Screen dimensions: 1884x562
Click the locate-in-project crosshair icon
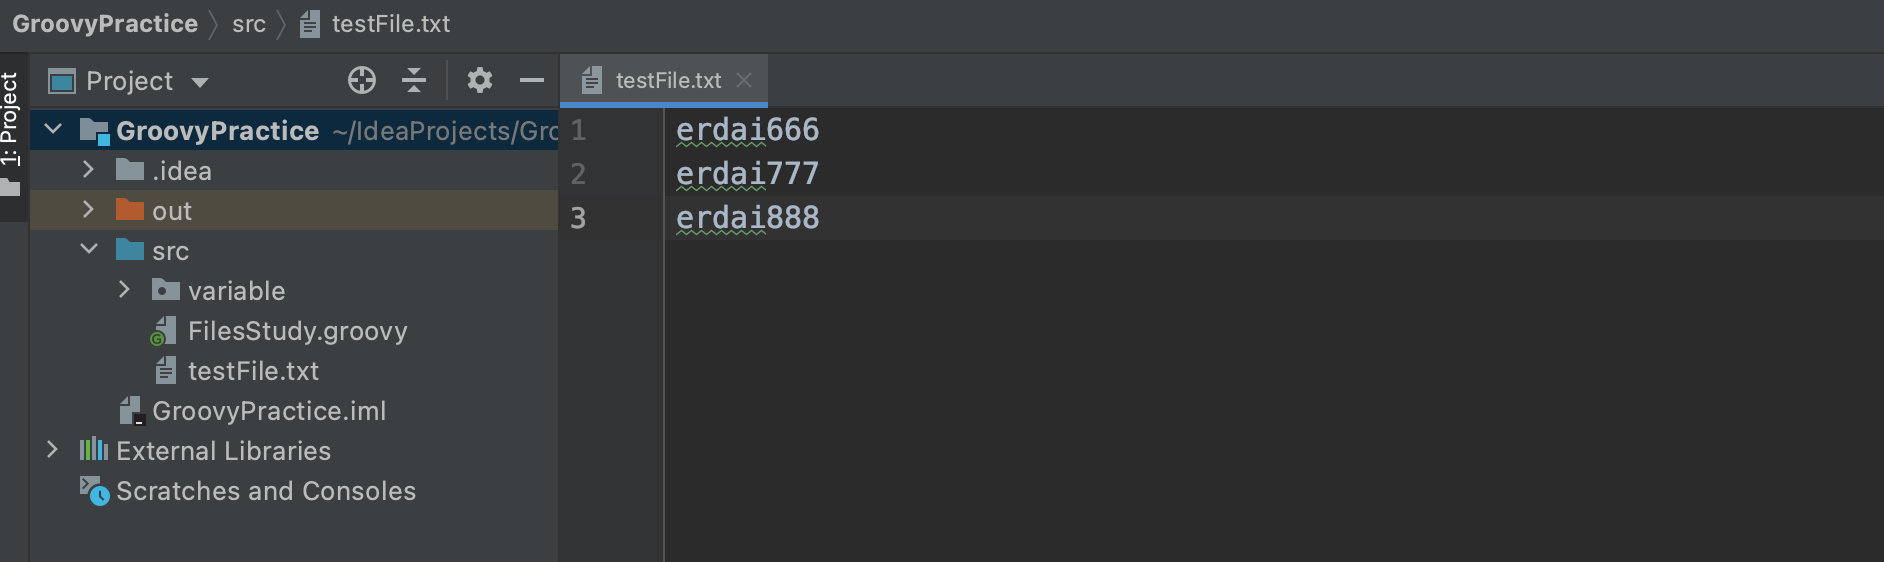click(x=362, y=80)
